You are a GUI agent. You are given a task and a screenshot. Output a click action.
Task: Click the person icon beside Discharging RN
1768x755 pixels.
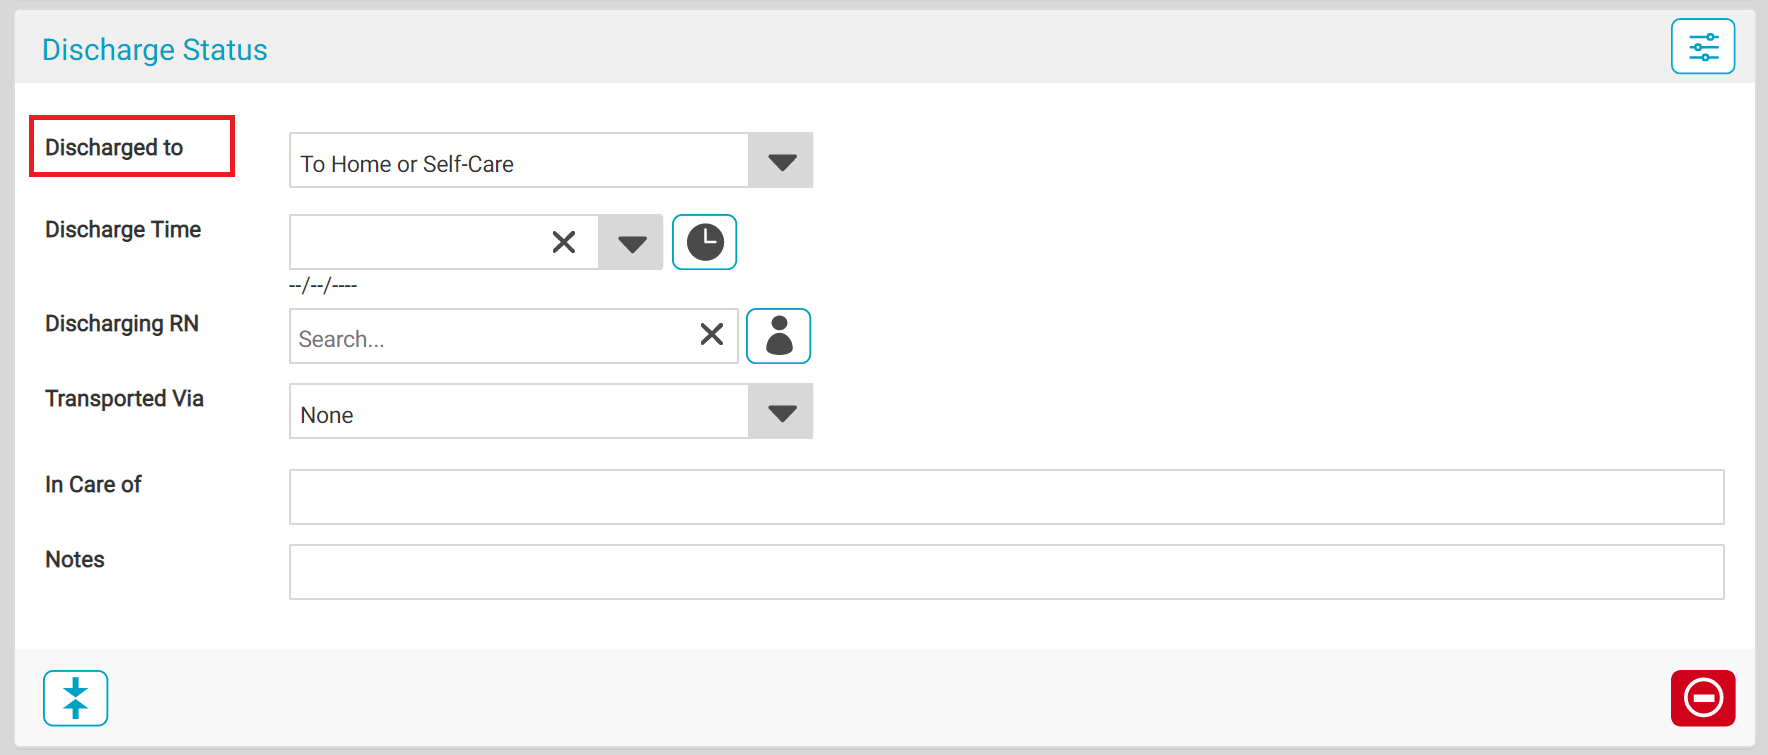click(x=778, y=336)
